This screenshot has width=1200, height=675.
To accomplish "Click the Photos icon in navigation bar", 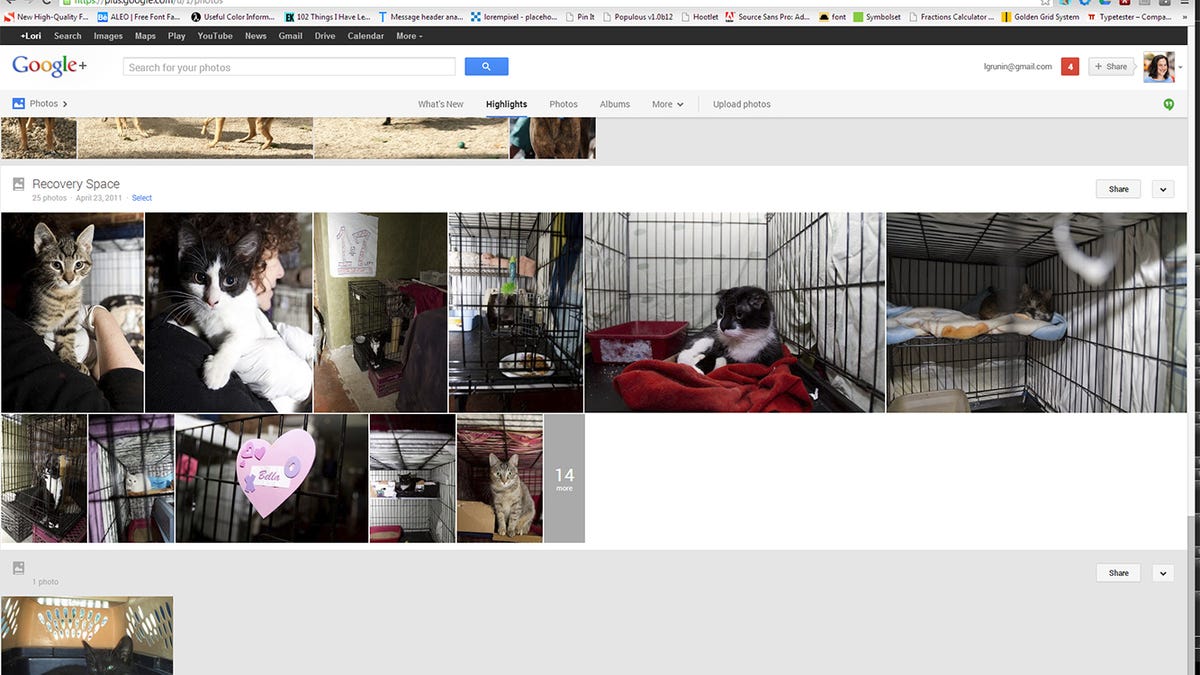I will 18,103.
